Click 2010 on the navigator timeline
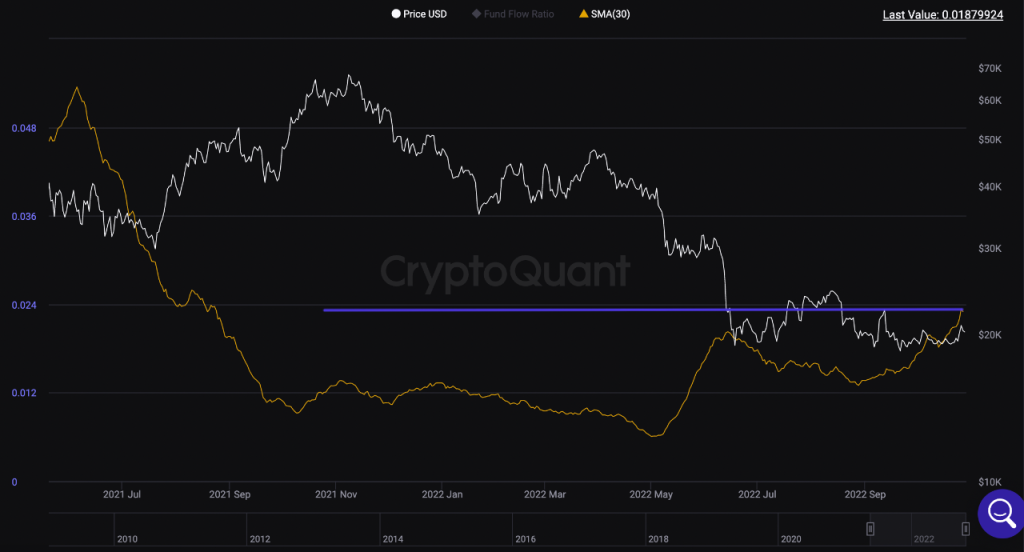Image resolution: width=1024 pixels, height=552 pixels. pos(127,539)
